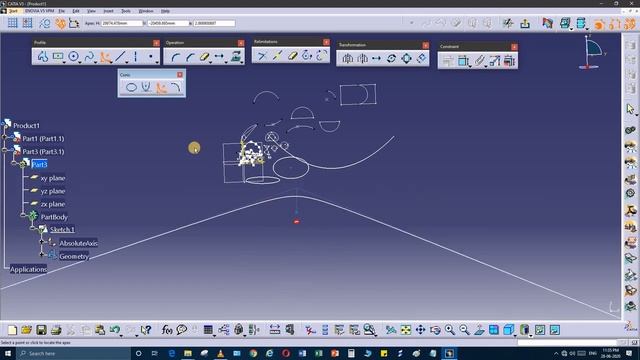
Task: Activate the orange conic tool in the Profile toolbar
Action: point(105,57)
